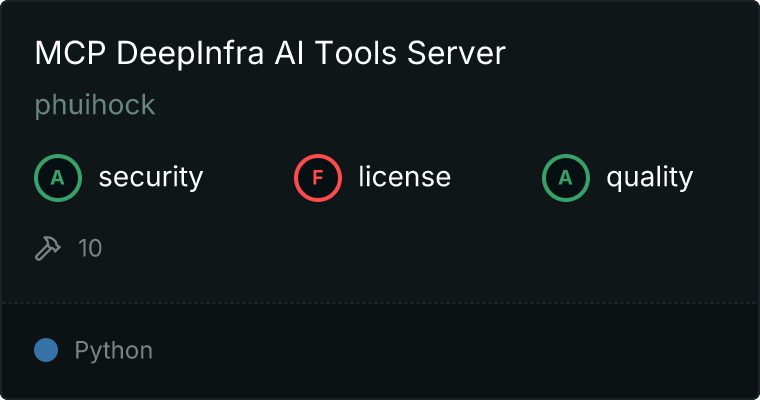Click empty space right of the tool count
The width and height of the screenshot is (760, 400).
tap(400, 248)
